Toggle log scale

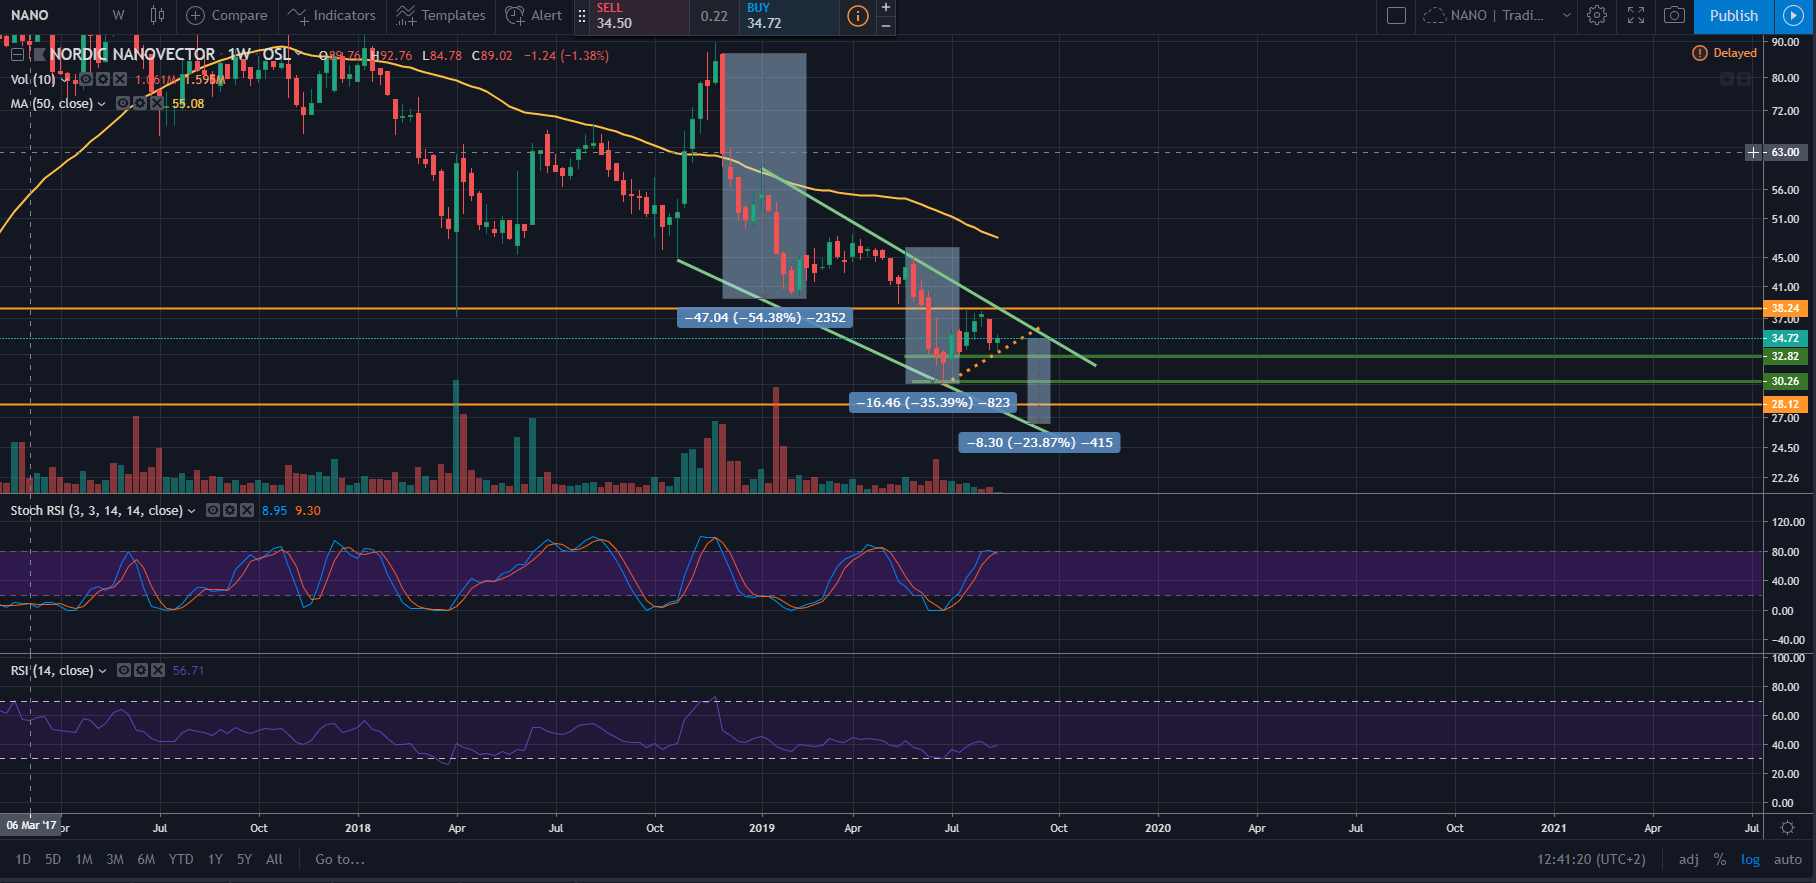pyautogui.click(x=1750, y=859)
